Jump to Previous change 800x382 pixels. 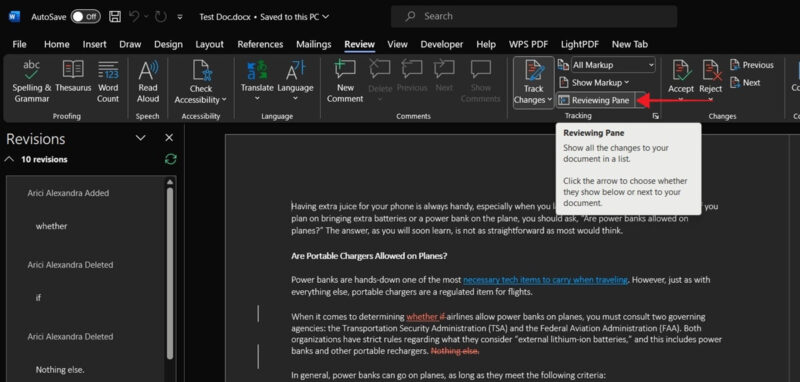752,65
